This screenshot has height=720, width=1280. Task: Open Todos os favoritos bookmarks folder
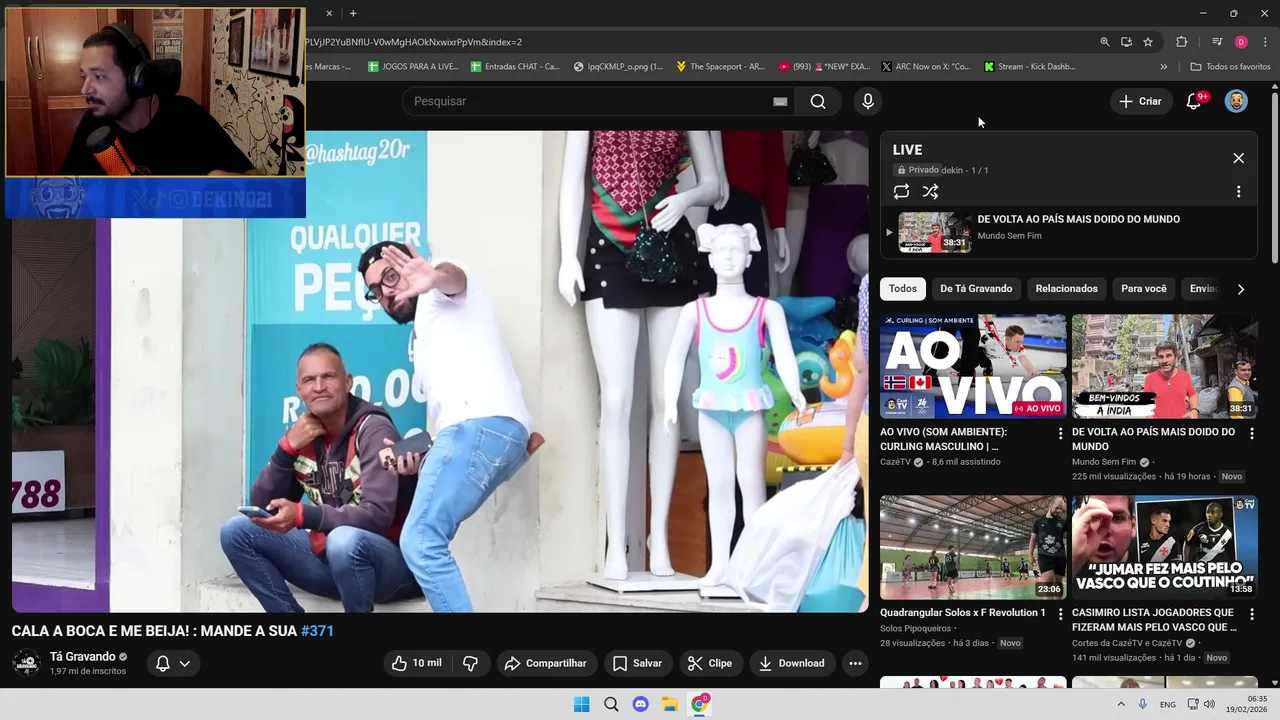[x=1230, y=67]
